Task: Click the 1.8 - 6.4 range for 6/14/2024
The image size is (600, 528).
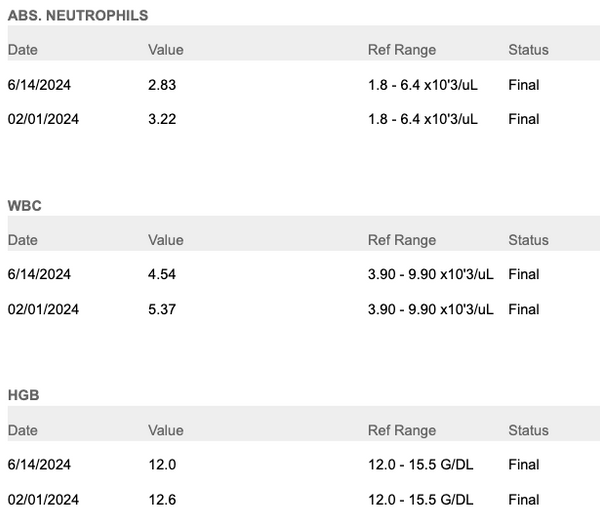Action: click(423, 85)
